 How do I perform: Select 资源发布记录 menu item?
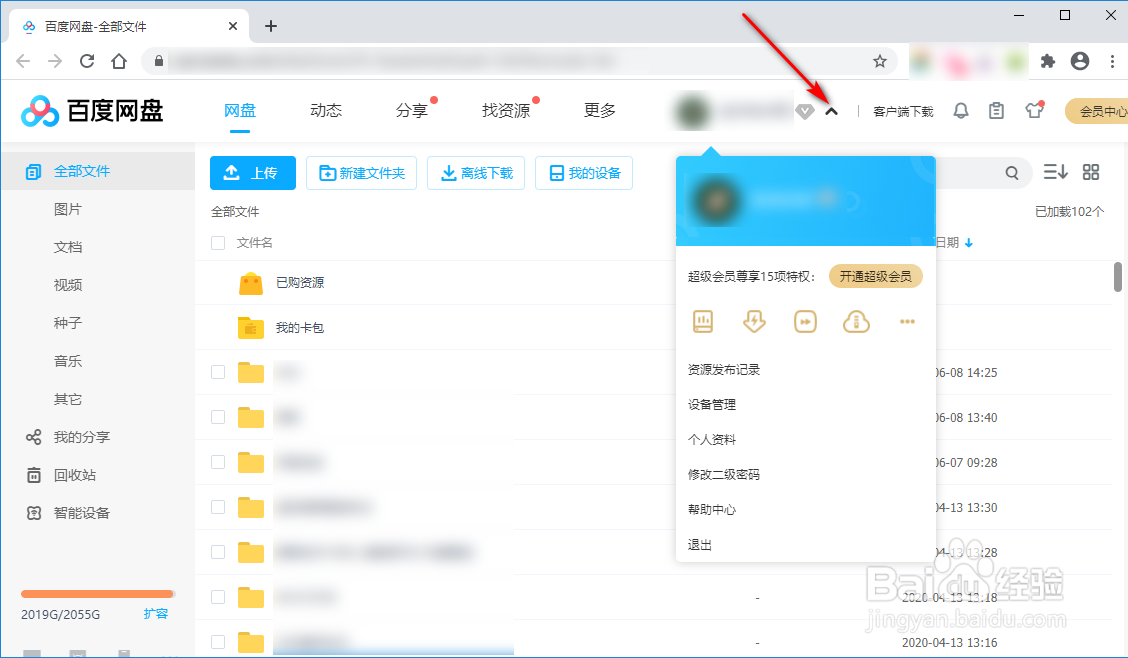[724, 370]
